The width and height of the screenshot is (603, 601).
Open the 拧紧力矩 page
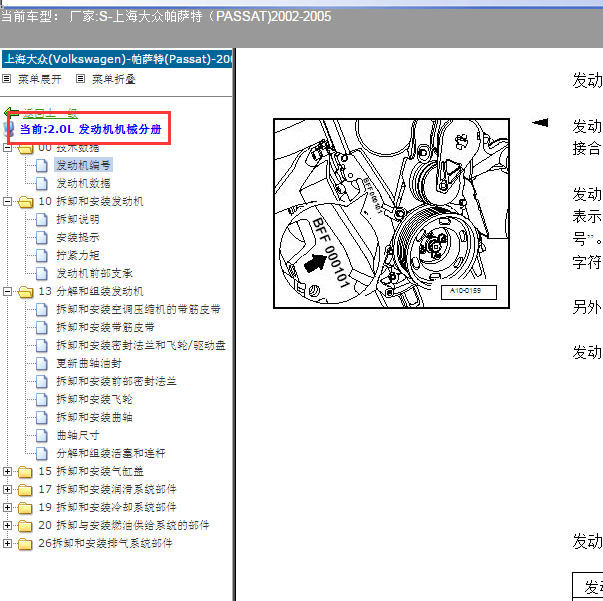[x=78, y=256]
